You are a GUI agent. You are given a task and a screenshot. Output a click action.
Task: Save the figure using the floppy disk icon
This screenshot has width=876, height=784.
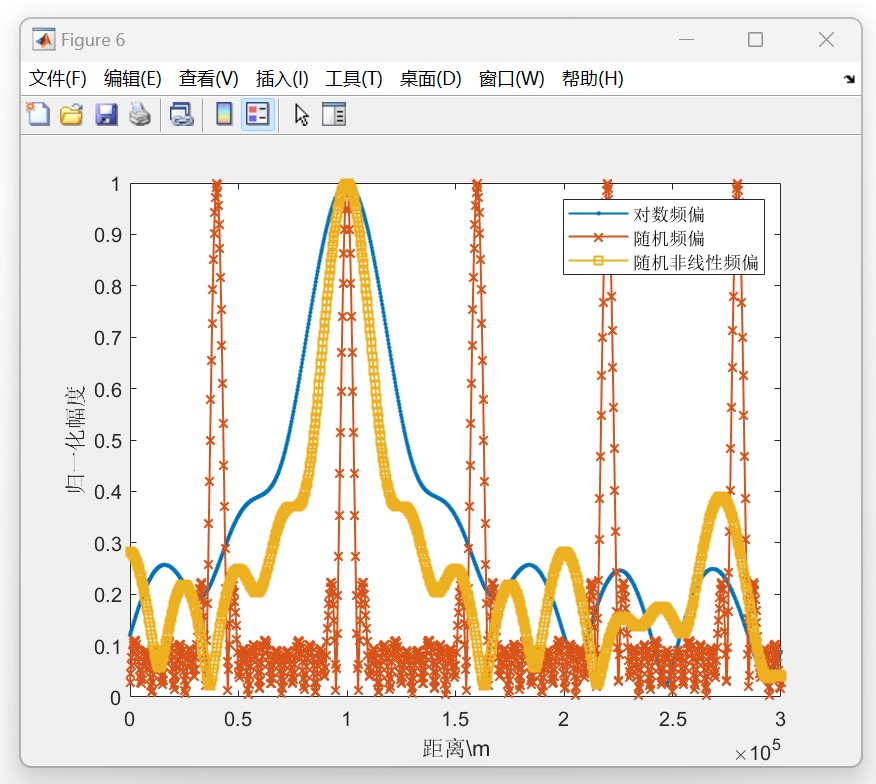(106, 115)
